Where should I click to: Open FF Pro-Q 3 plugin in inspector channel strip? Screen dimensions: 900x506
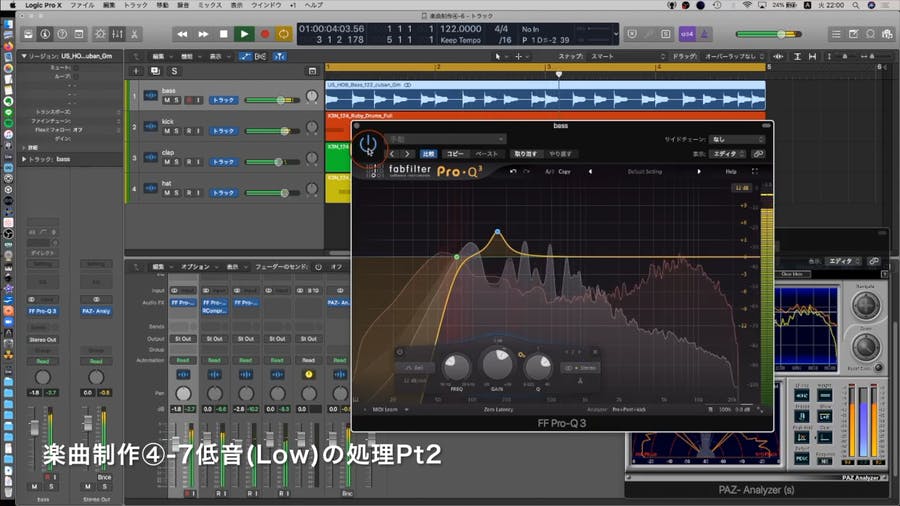click(x=43, y=311)
